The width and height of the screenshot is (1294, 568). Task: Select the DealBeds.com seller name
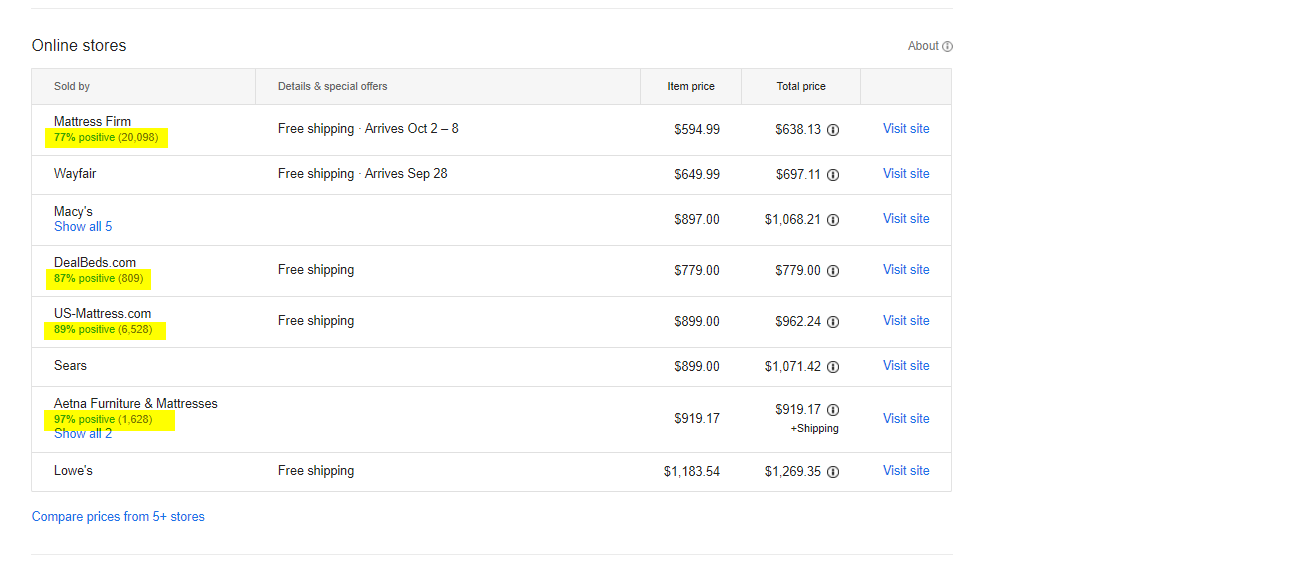pyautogui.click(x=95, y=262)
